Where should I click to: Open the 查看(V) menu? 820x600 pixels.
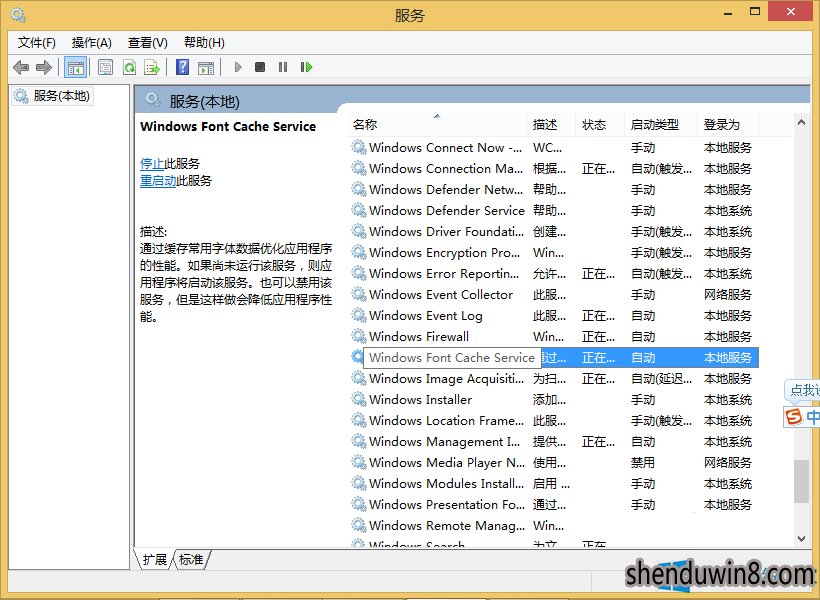point(147,42)
